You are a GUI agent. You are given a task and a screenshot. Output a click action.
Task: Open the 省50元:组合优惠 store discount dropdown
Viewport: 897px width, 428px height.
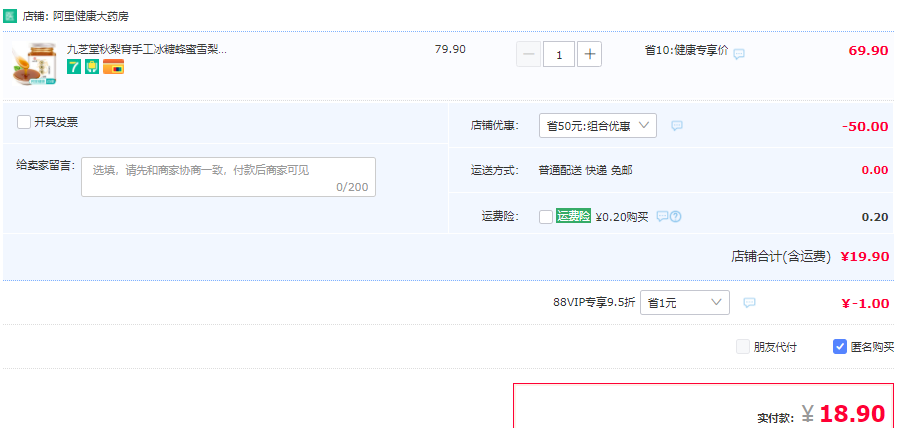pyautogui.click(x=598, y=125)
